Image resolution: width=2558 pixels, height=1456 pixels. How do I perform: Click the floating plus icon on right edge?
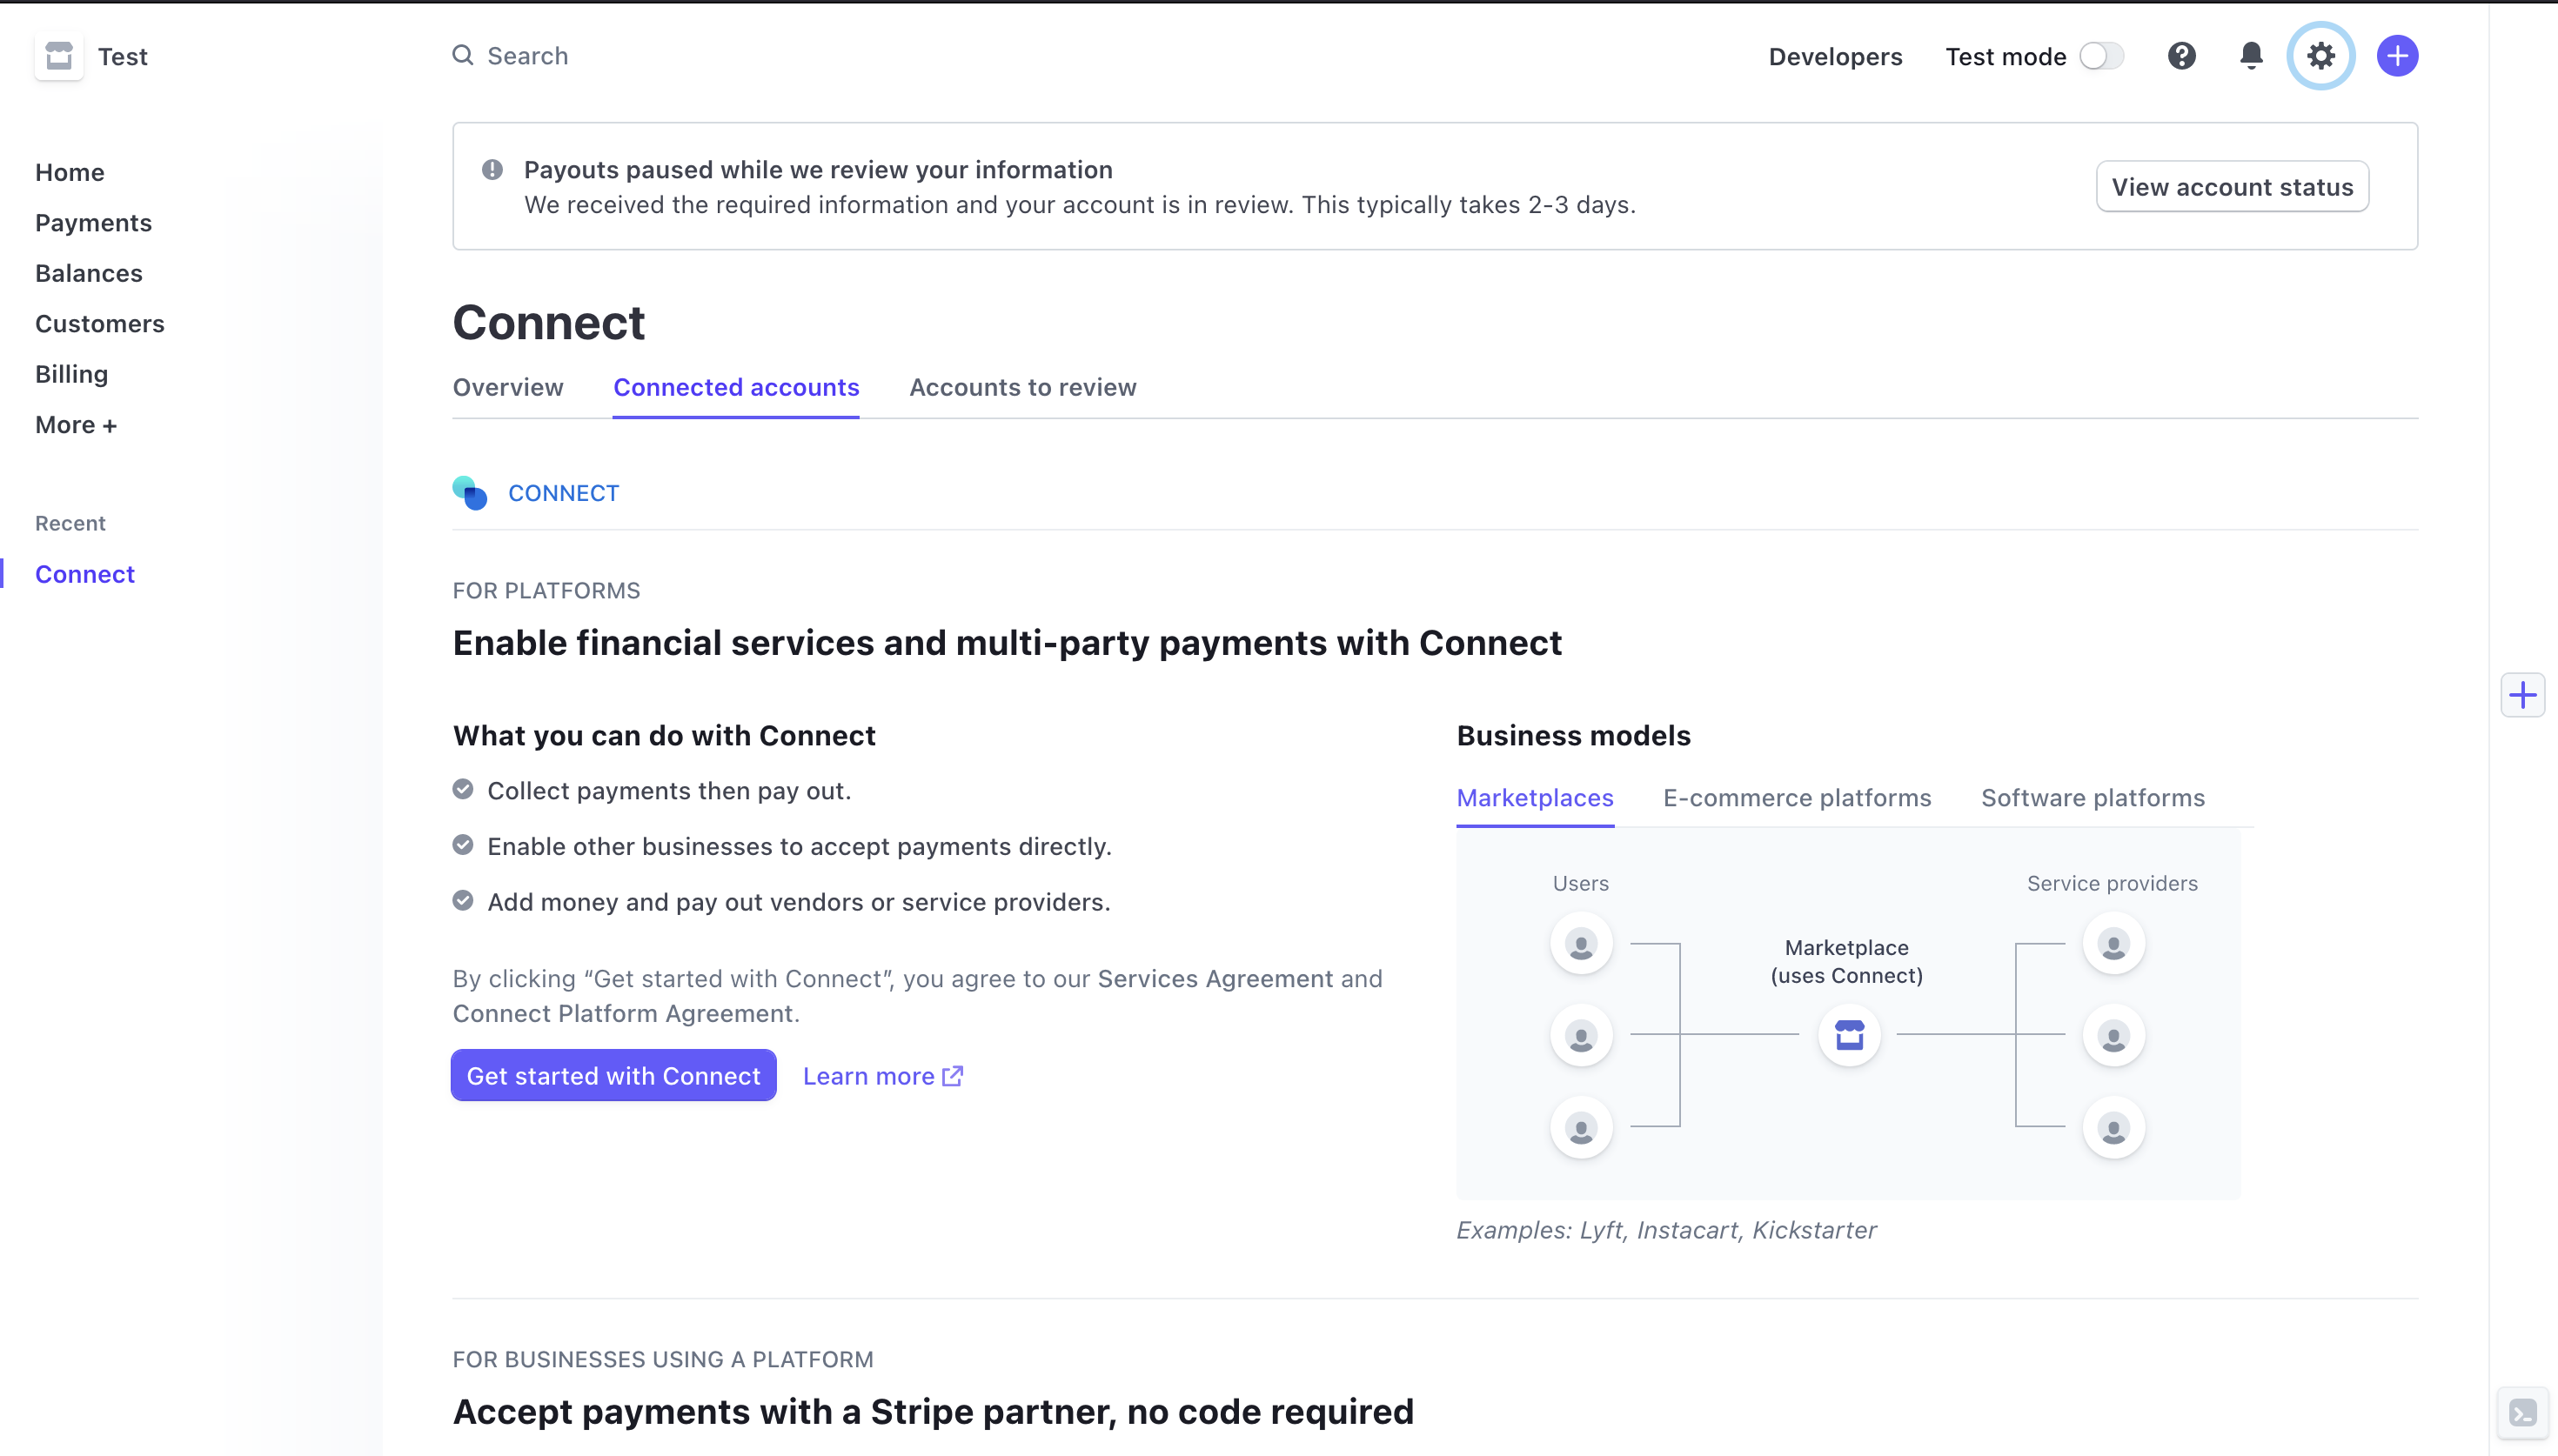tap(2524, 694)
